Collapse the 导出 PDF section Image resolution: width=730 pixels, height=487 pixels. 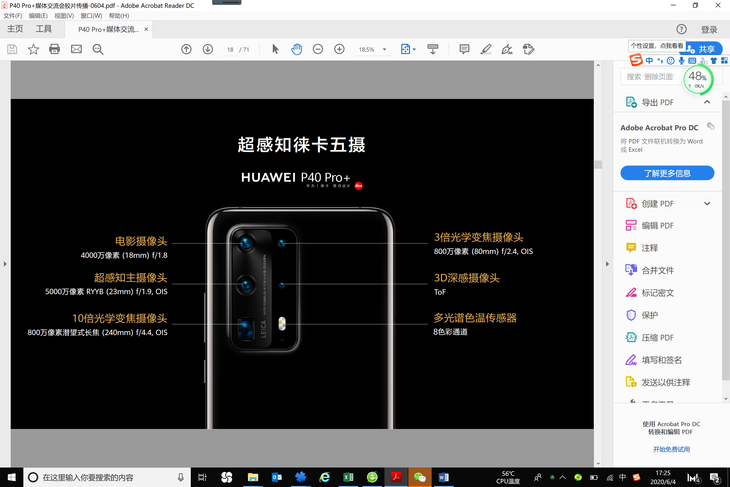coord(707,102)
